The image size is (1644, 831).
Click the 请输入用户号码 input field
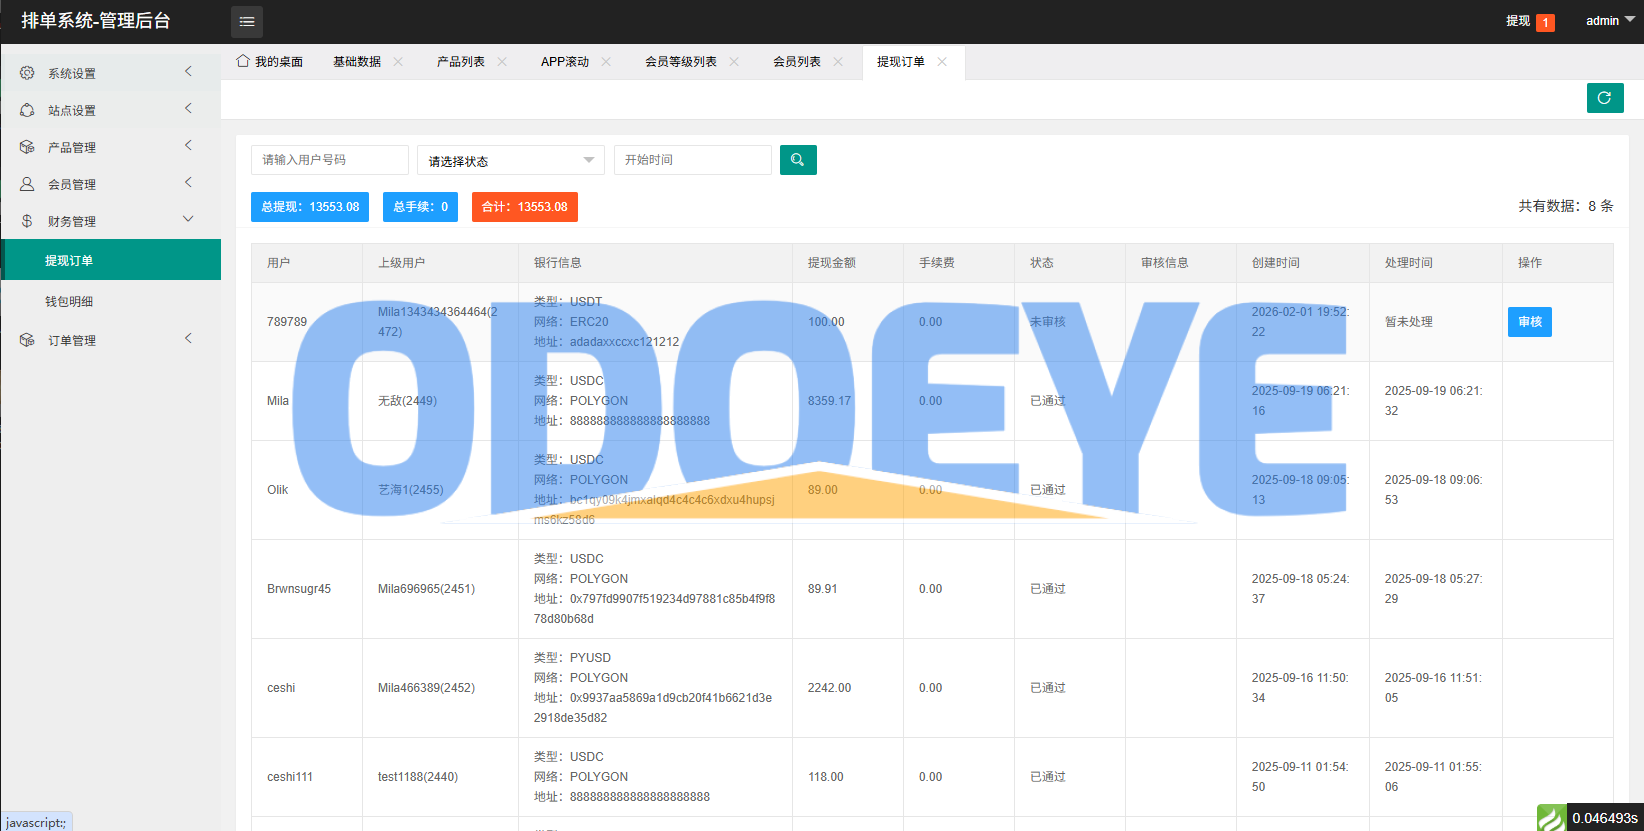329,160
